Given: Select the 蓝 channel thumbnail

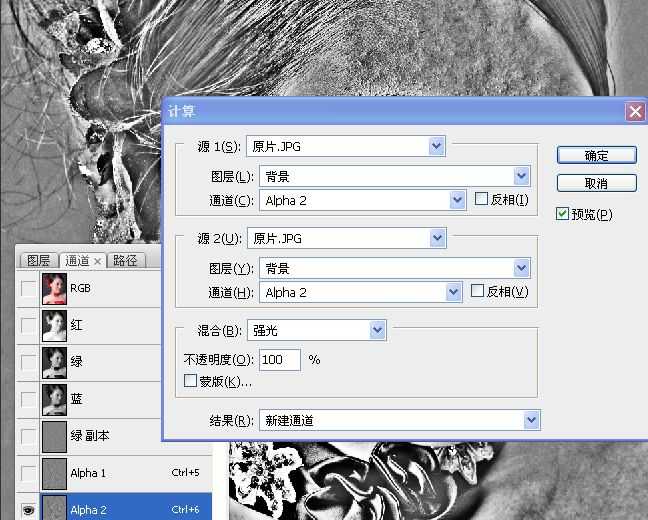Looking at the screenshot, I should coord(54,400).
